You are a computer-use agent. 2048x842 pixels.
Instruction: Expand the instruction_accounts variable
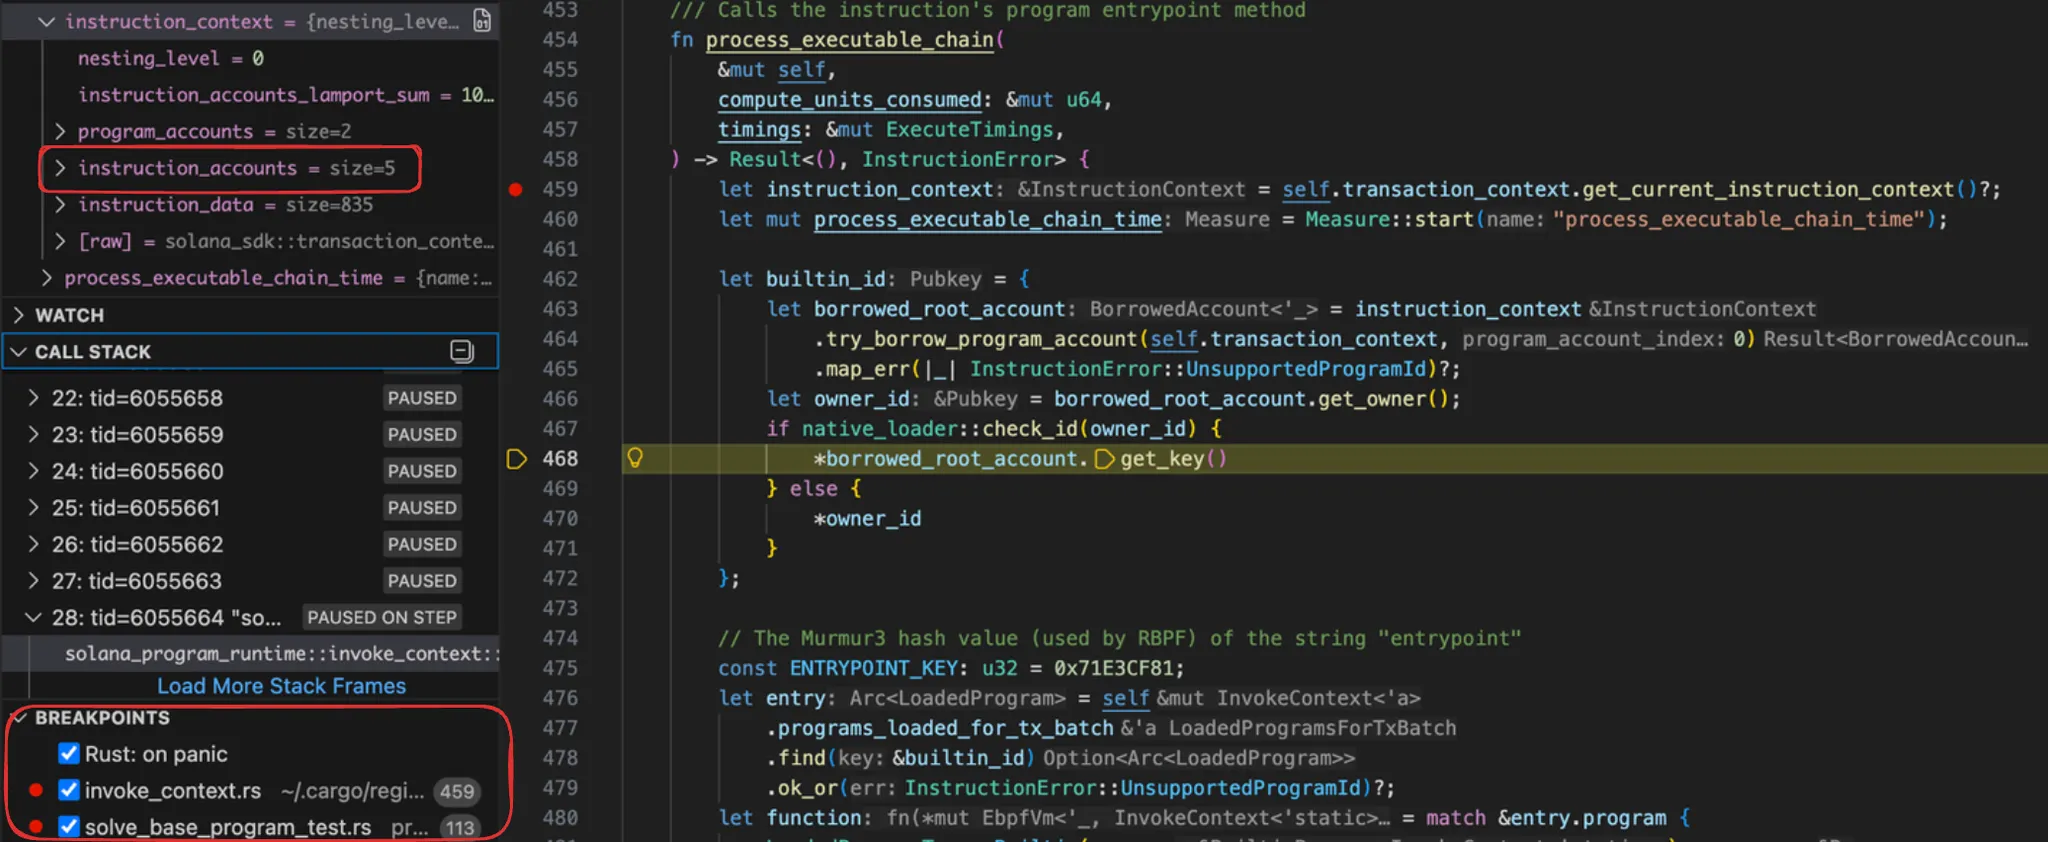60,168
